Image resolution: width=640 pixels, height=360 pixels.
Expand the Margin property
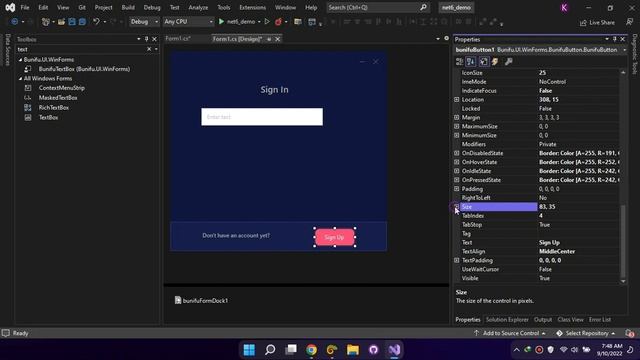pyautogui.click(x=457, y=118)
